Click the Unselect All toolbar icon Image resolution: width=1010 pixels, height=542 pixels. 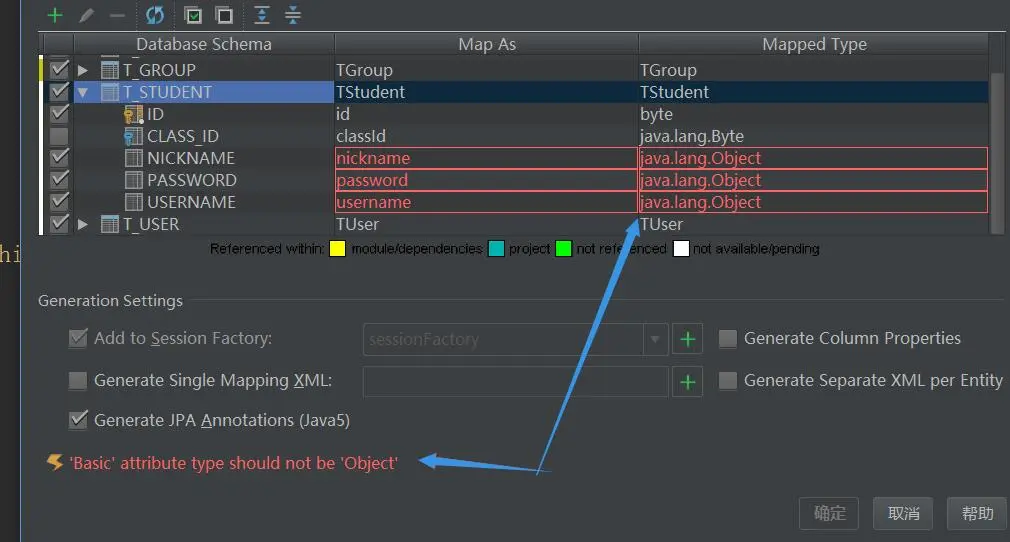[224, 15]
